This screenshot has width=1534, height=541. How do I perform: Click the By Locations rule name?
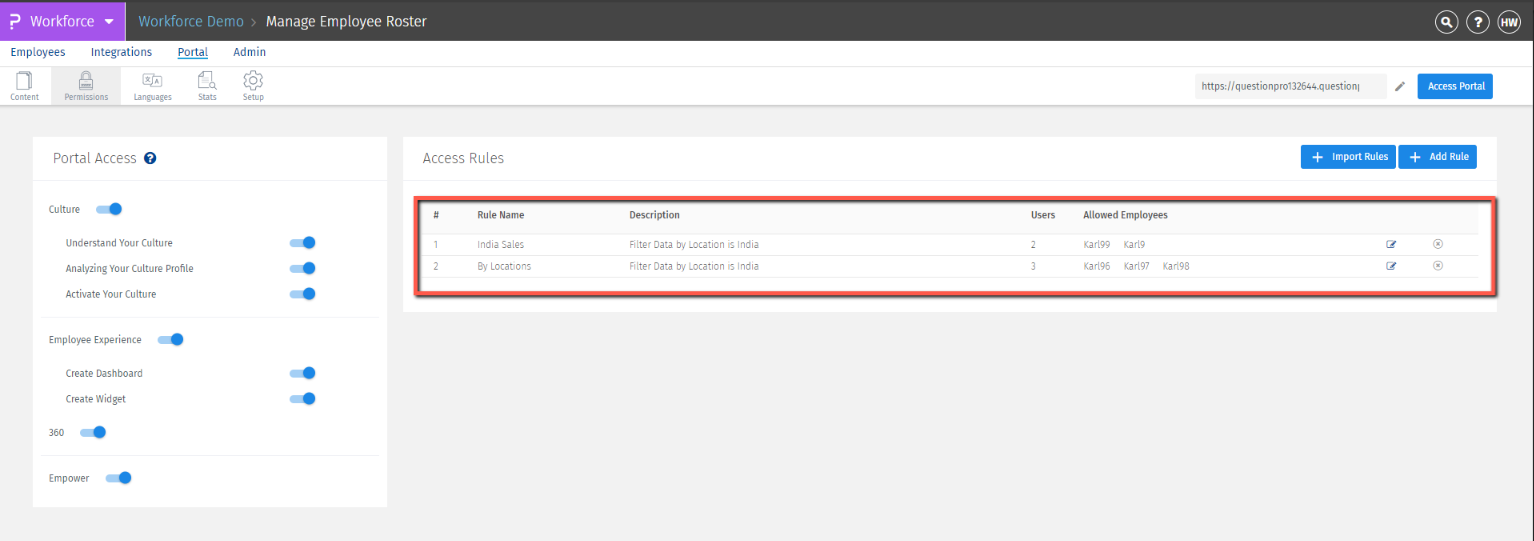pyautogui.click(x=504, y=266)
